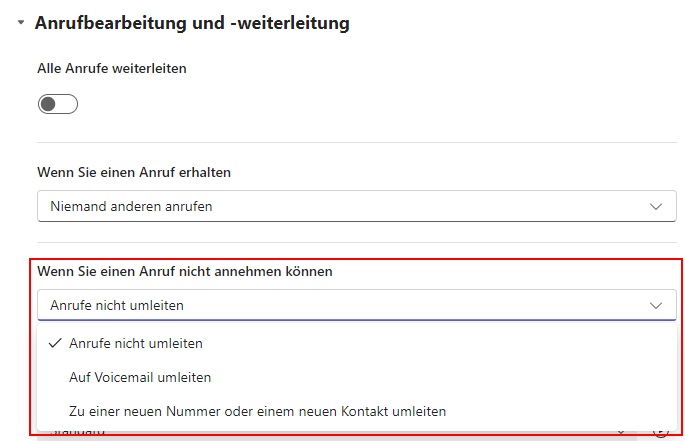Close the Anrufe nicht umleiten combo box

pos(357,305)
